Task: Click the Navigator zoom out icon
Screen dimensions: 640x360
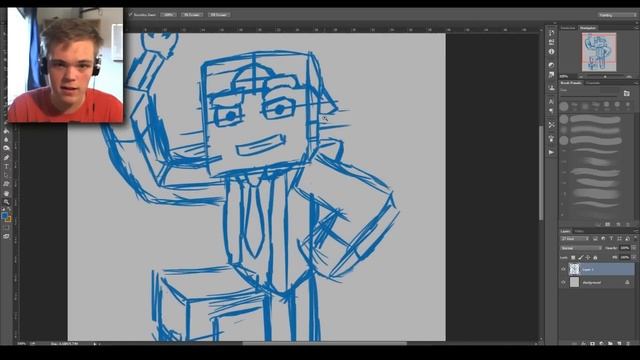Action: (582, 76)
